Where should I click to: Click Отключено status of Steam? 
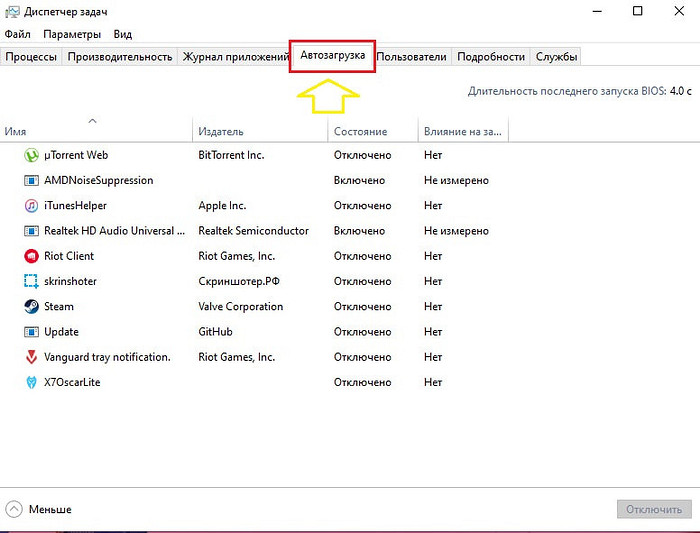362,307
